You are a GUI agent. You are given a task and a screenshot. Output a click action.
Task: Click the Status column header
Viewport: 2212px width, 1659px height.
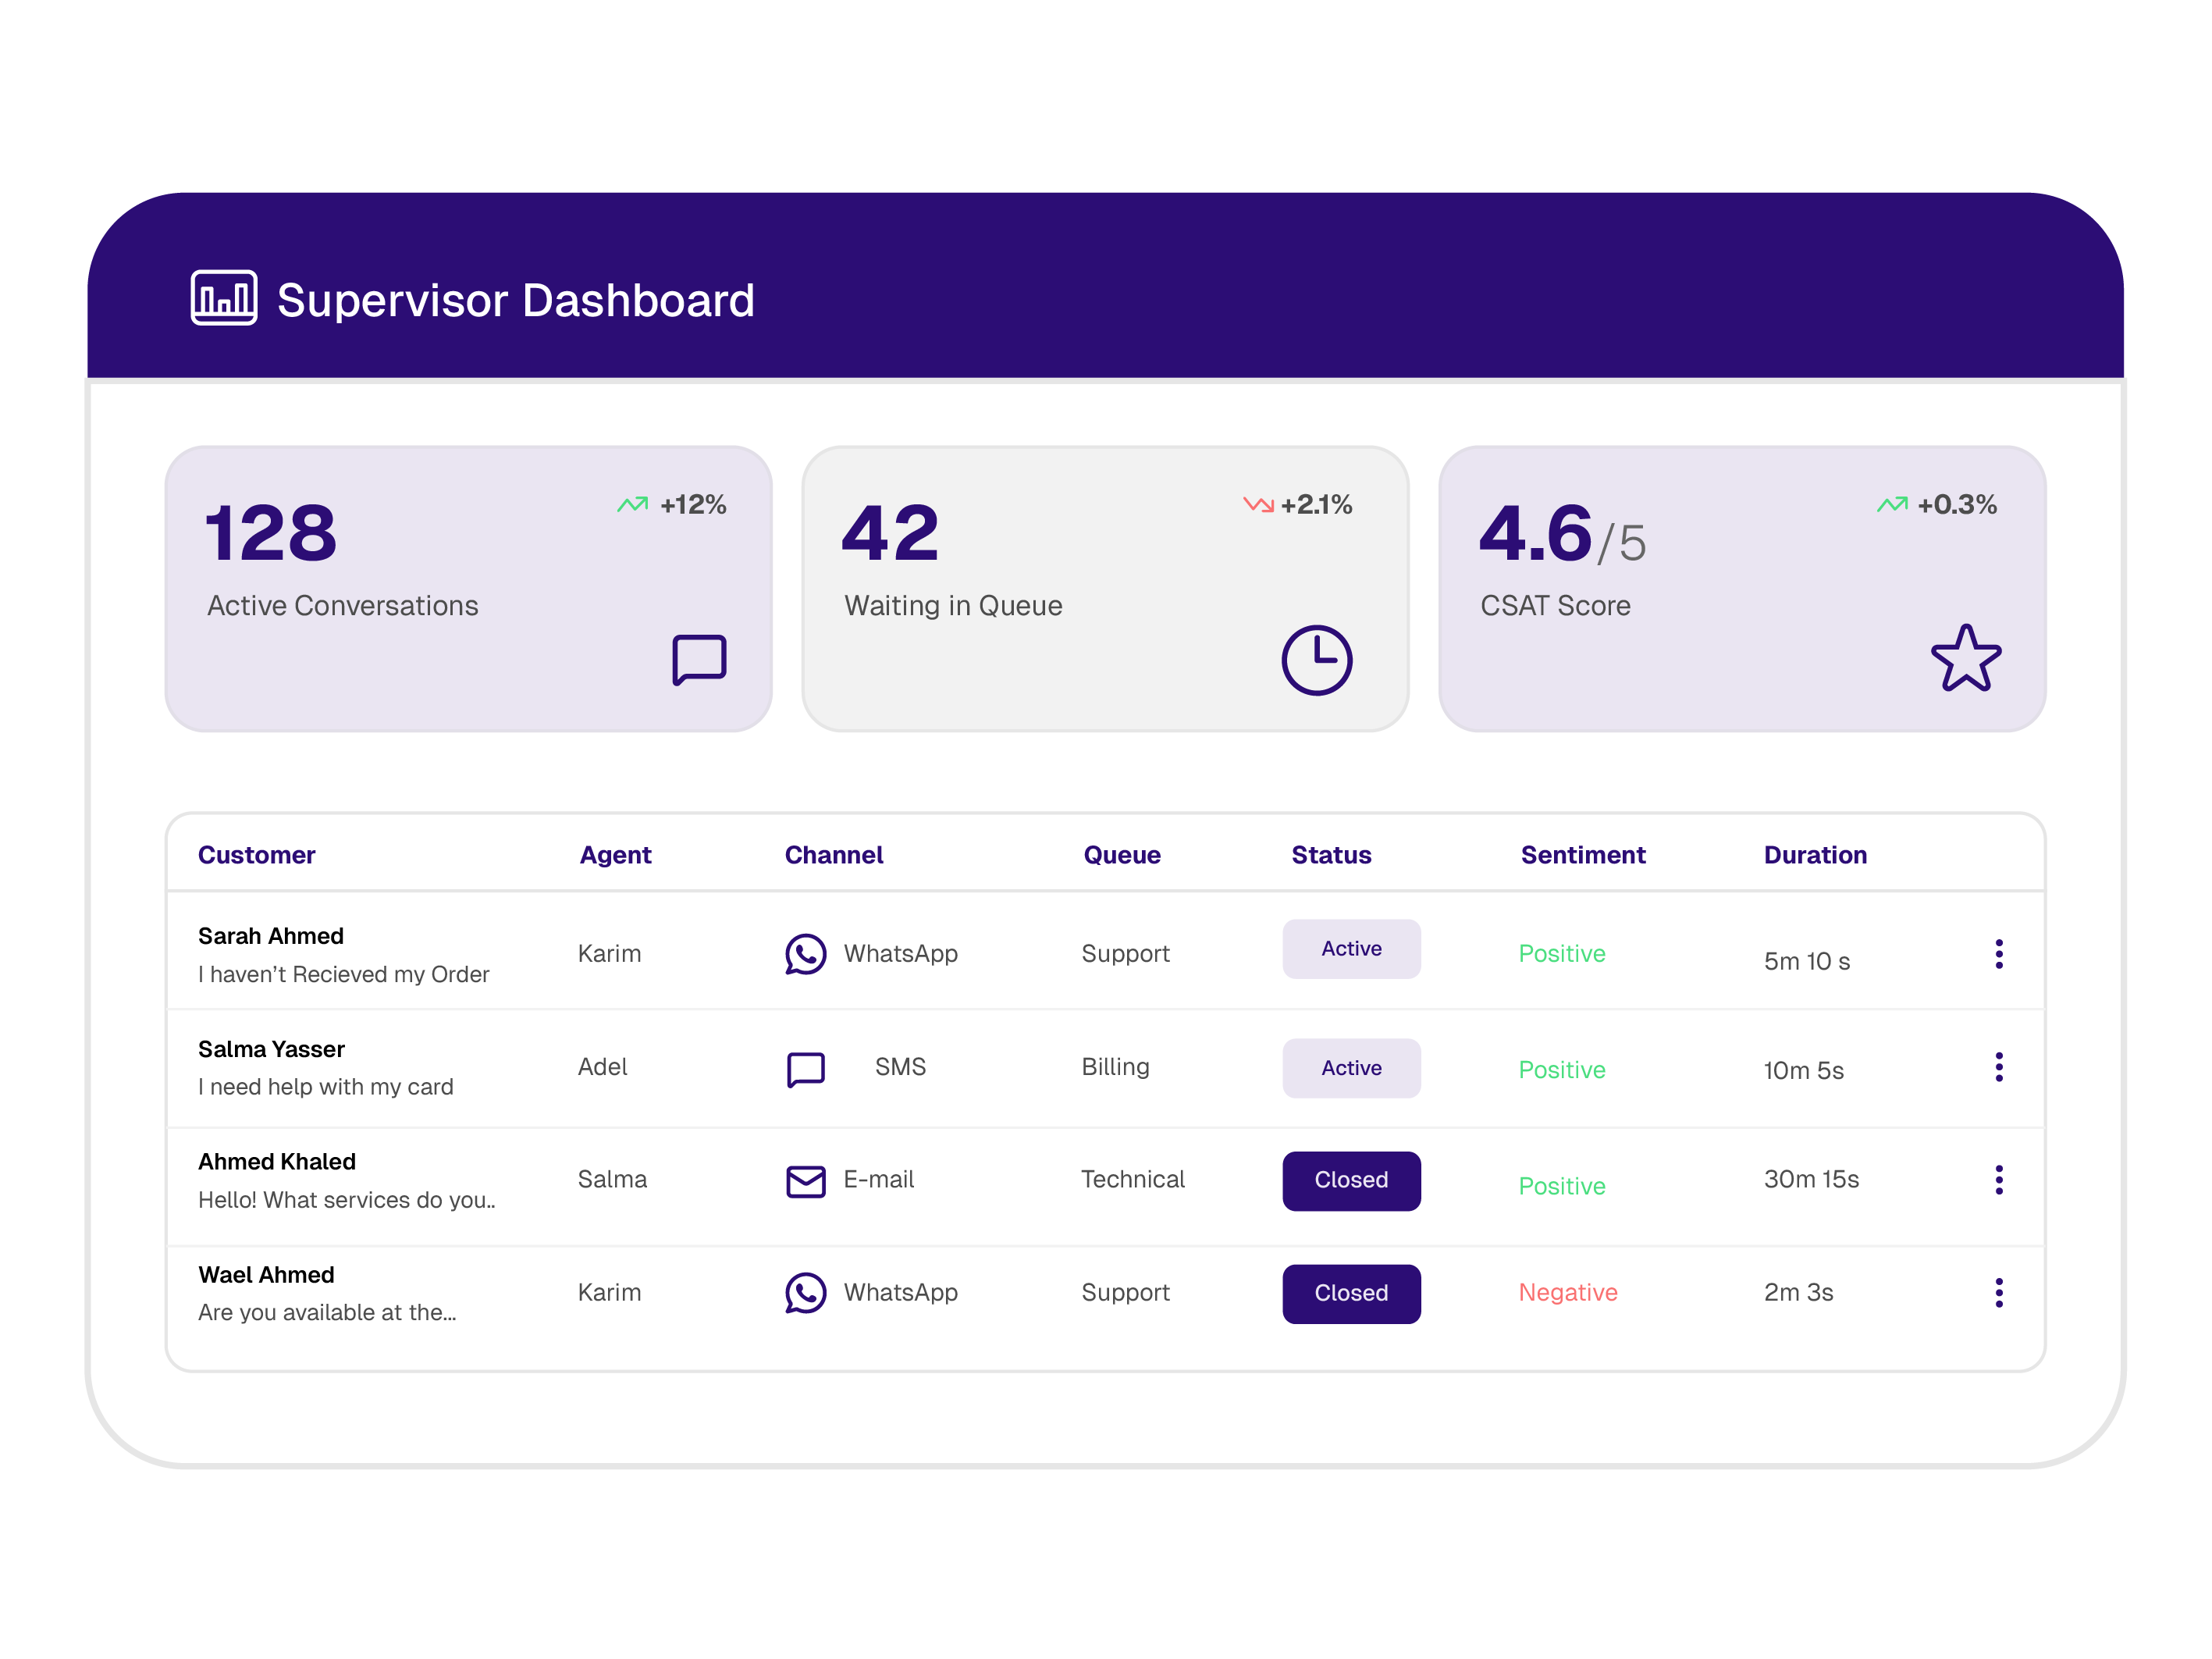pyautogui.click(x=1331, y=855)
